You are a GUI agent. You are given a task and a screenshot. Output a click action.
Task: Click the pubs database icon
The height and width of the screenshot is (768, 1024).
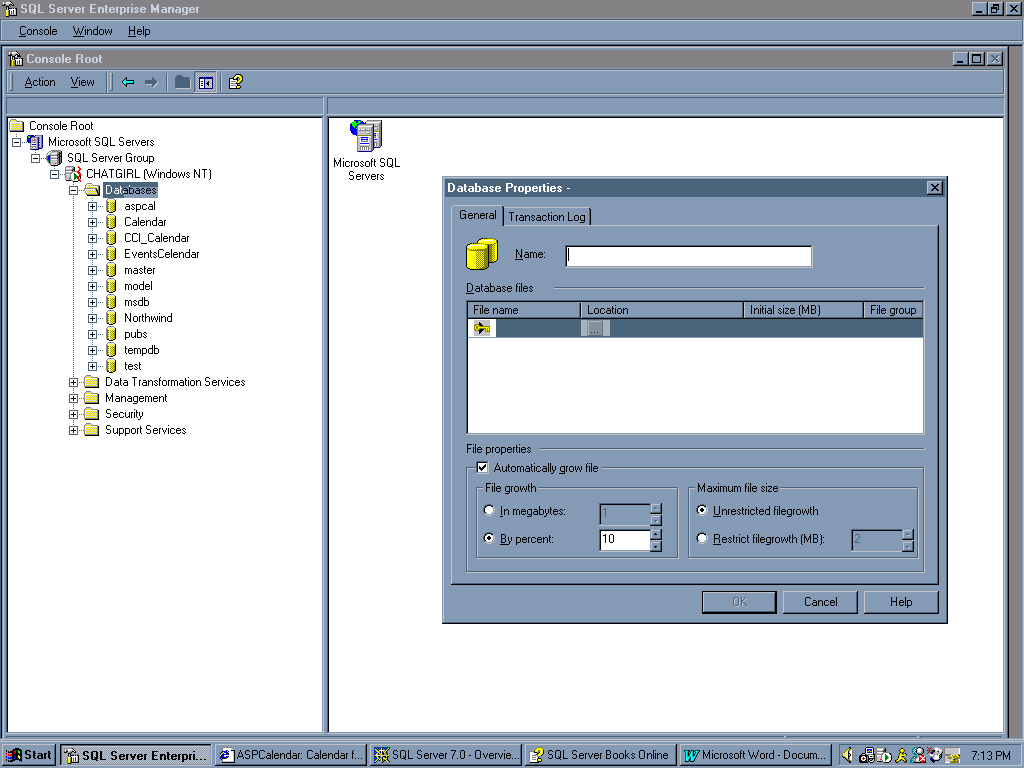click(x=112, y=334)
